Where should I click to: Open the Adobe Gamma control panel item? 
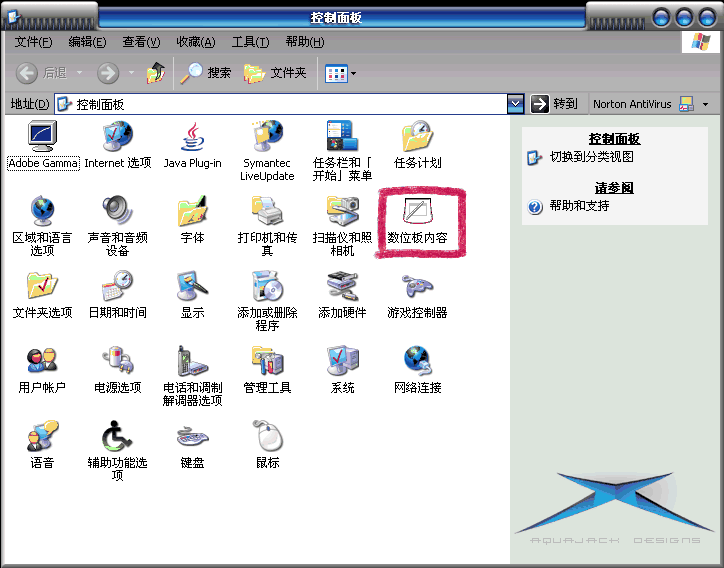click(42, 137)
